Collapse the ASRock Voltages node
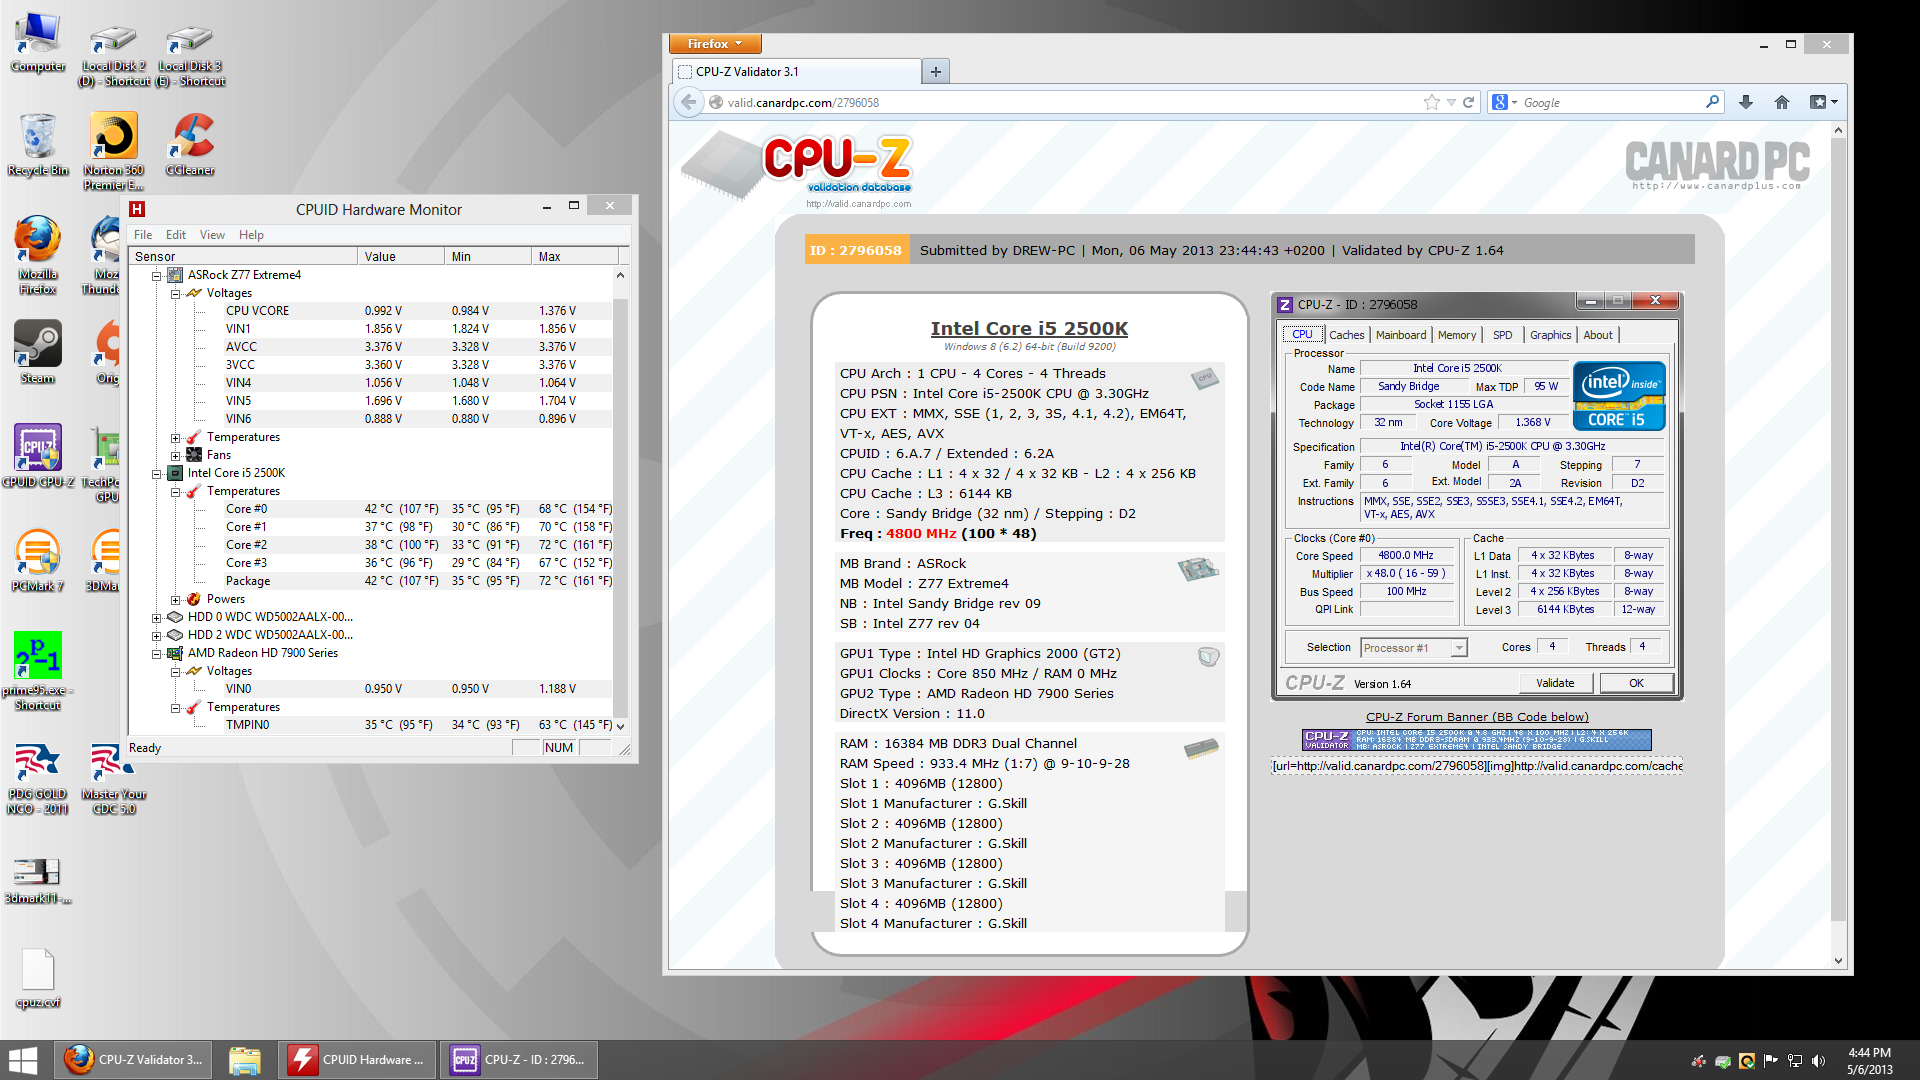 point(175,293)
